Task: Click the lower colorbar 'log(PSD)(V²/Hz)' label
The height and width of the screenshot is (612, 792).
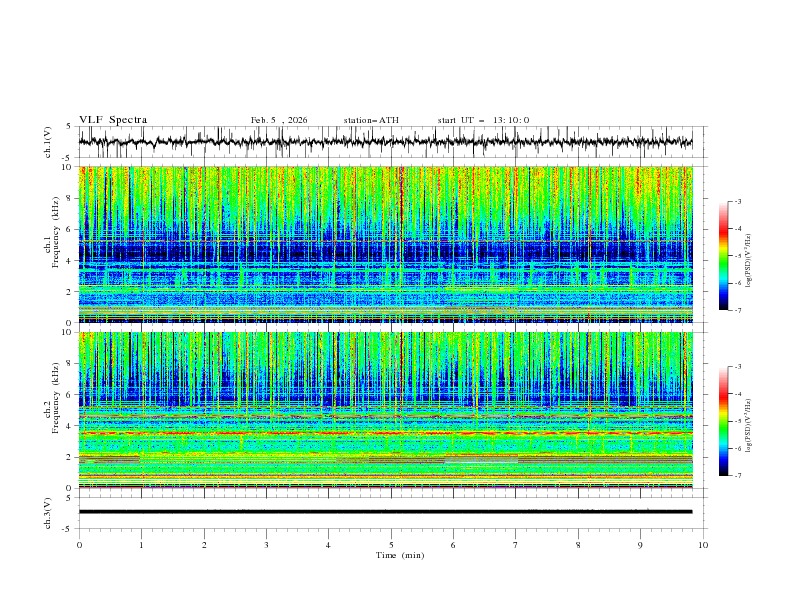Action: 748,426
